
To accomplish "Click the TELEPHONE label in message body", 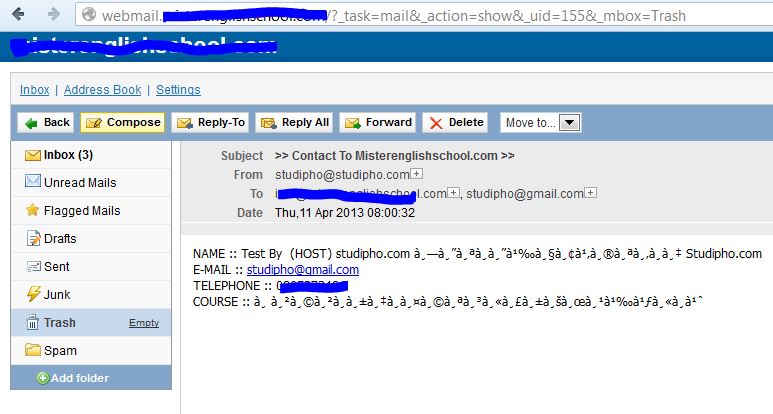I will point(226,286).
